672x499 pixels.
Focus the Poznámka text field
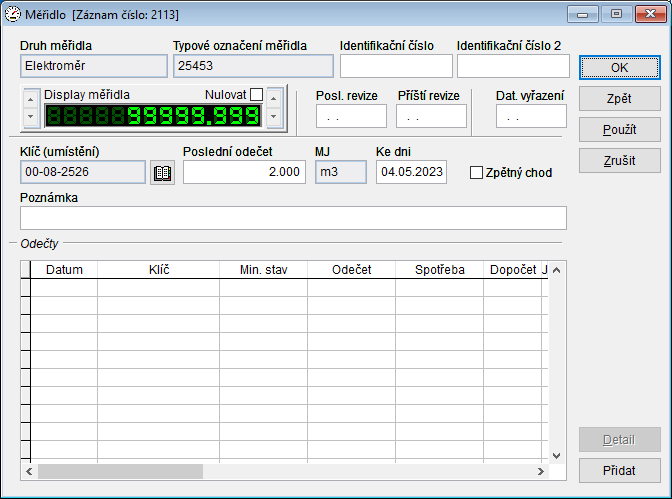pyautogui.click(x=293, y=218)
